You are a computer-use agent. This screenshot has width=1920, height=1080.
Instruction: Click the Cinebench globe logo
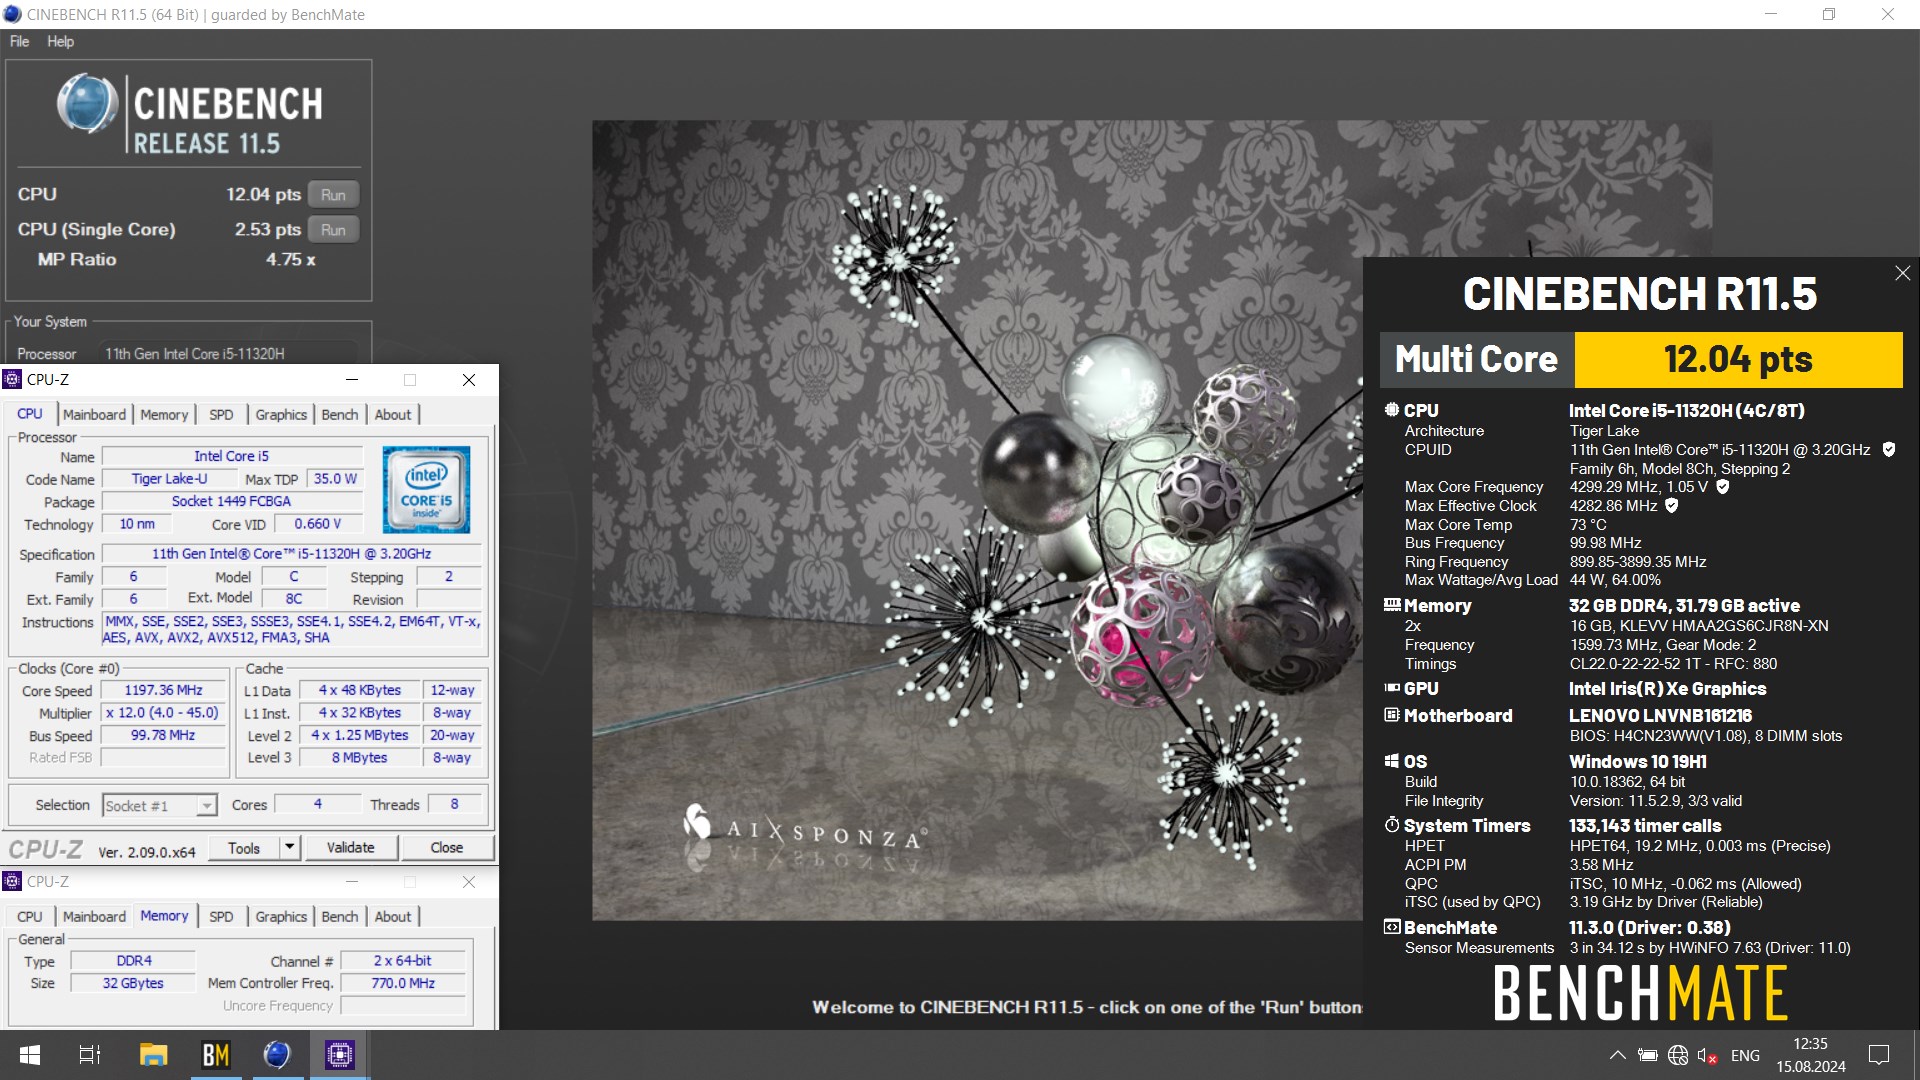(88, 104)
